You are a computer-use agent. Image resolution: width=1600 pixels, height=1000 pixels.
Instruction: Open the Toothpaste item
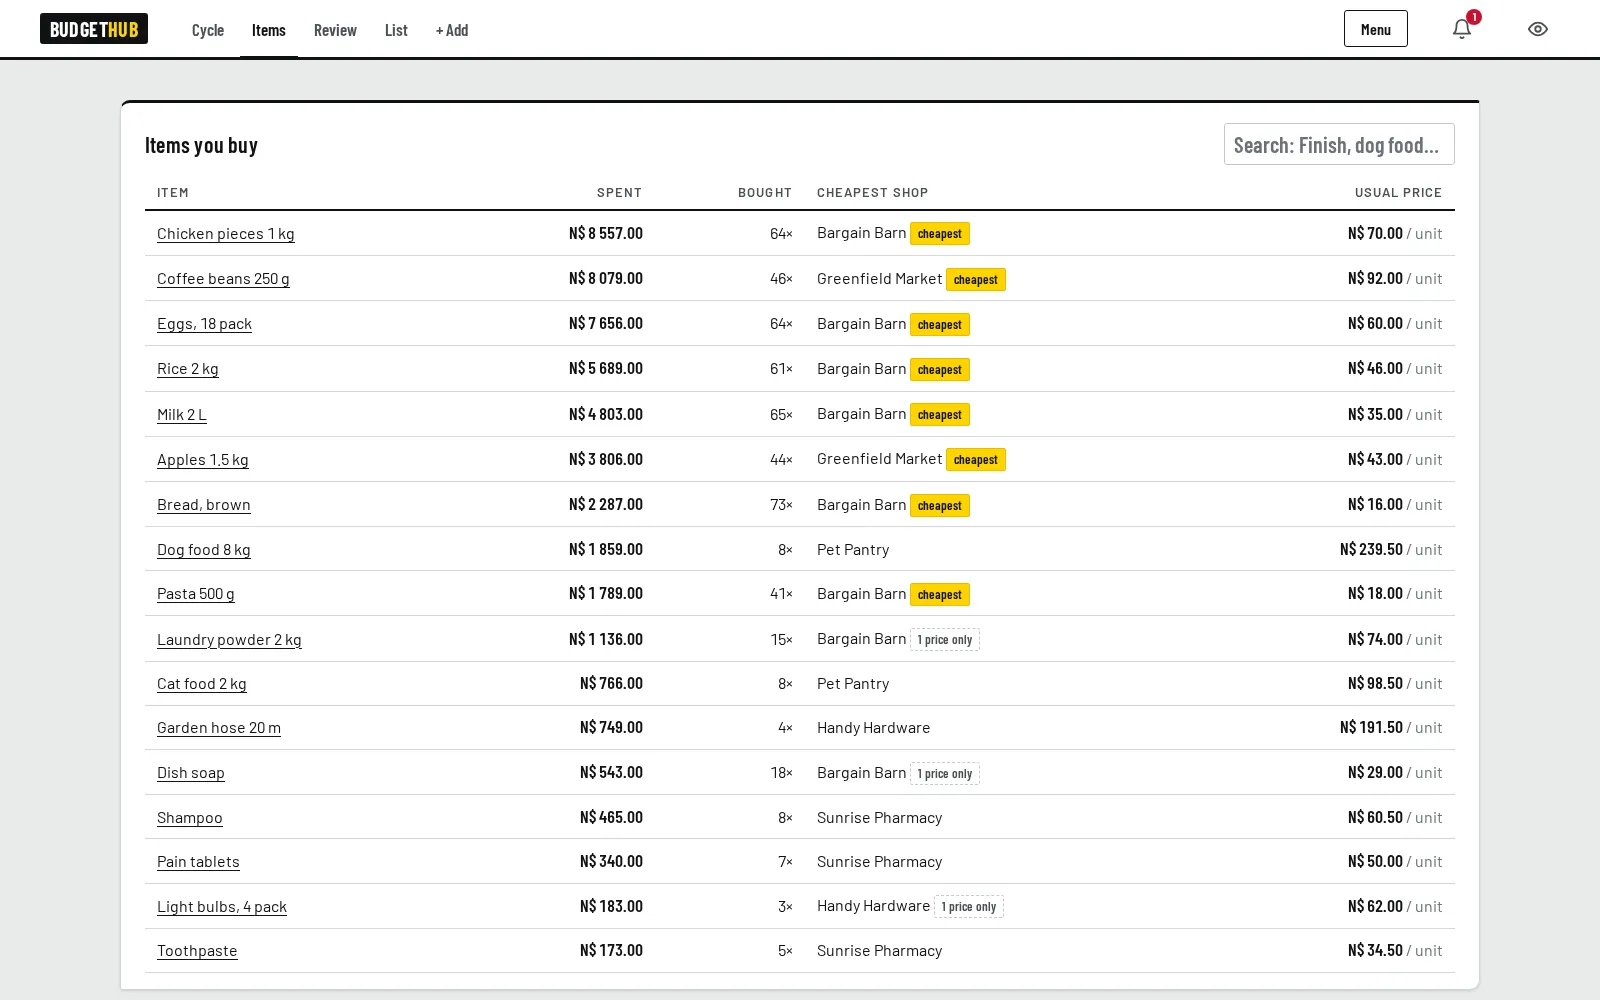[197, 951]
